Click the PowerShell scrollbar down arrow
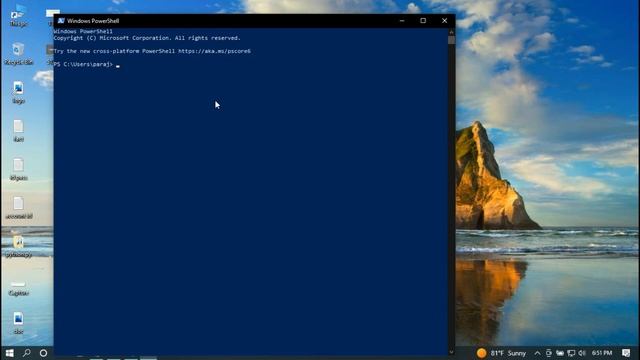The image size is (640, 360). pos(451,352)
